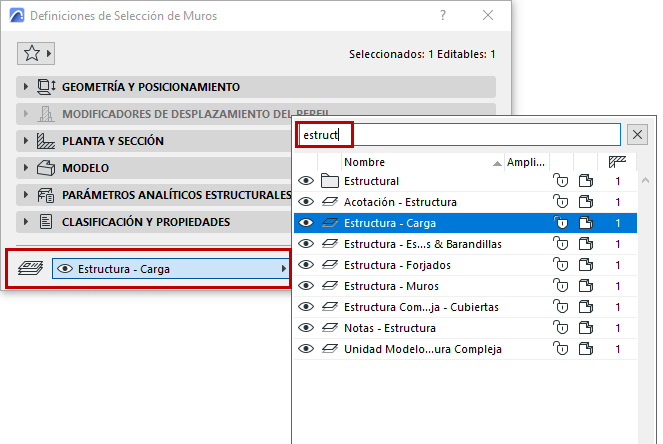Clear the layer search with X button
The width and height of the screenshot is (663, 444).
pyautogui.click(x=637, y=134)
